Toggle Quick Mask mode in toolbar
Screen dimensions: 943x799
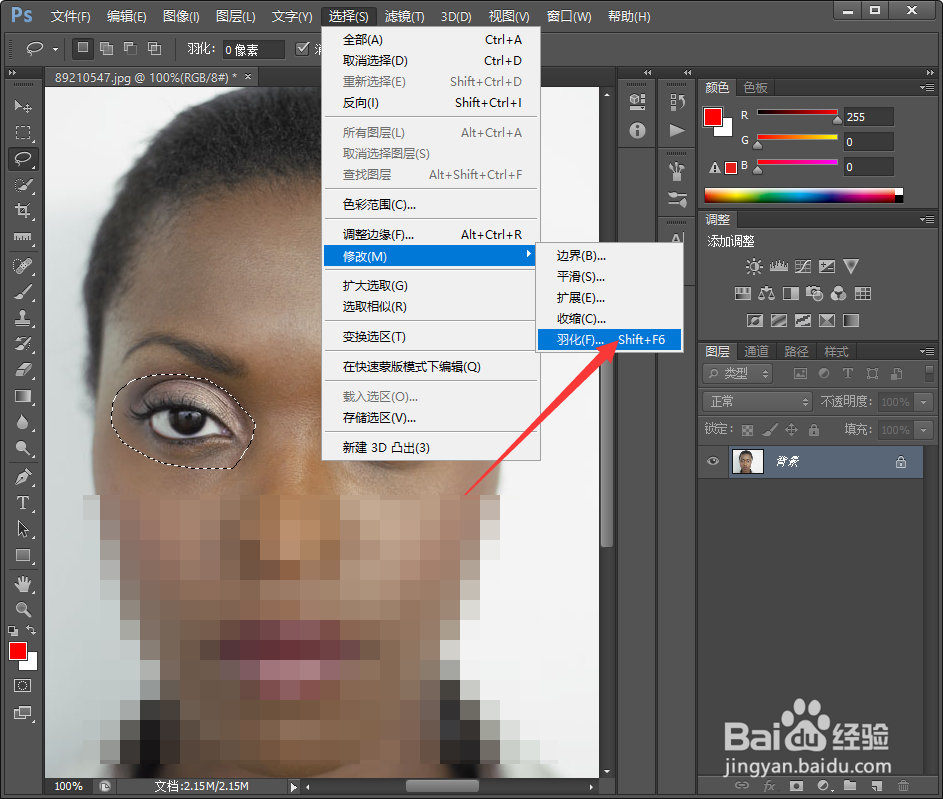(22, 686)
